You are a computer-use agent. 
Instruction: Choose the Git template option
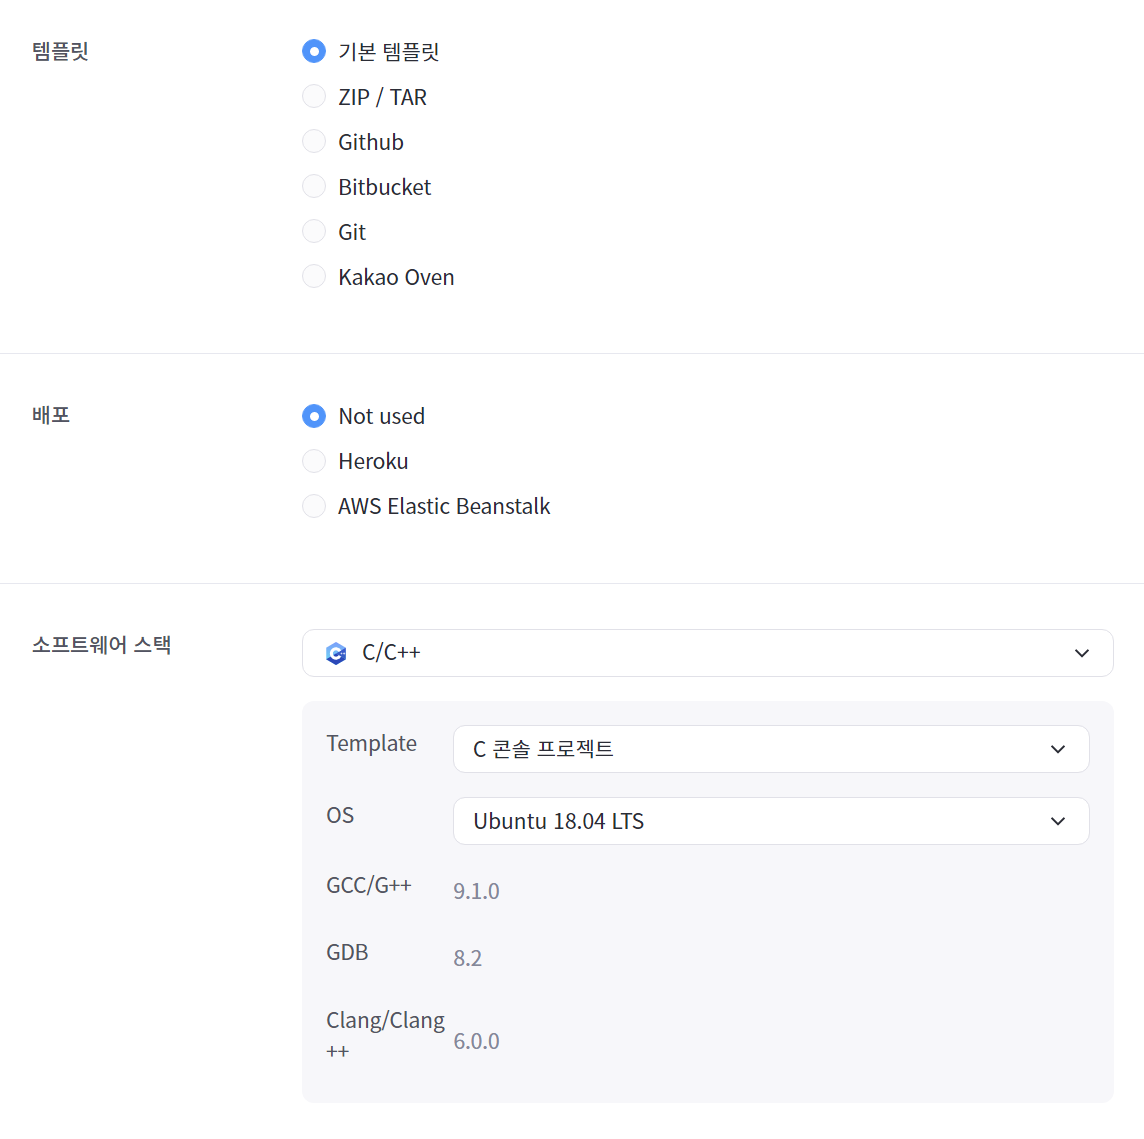click(314, 232)
